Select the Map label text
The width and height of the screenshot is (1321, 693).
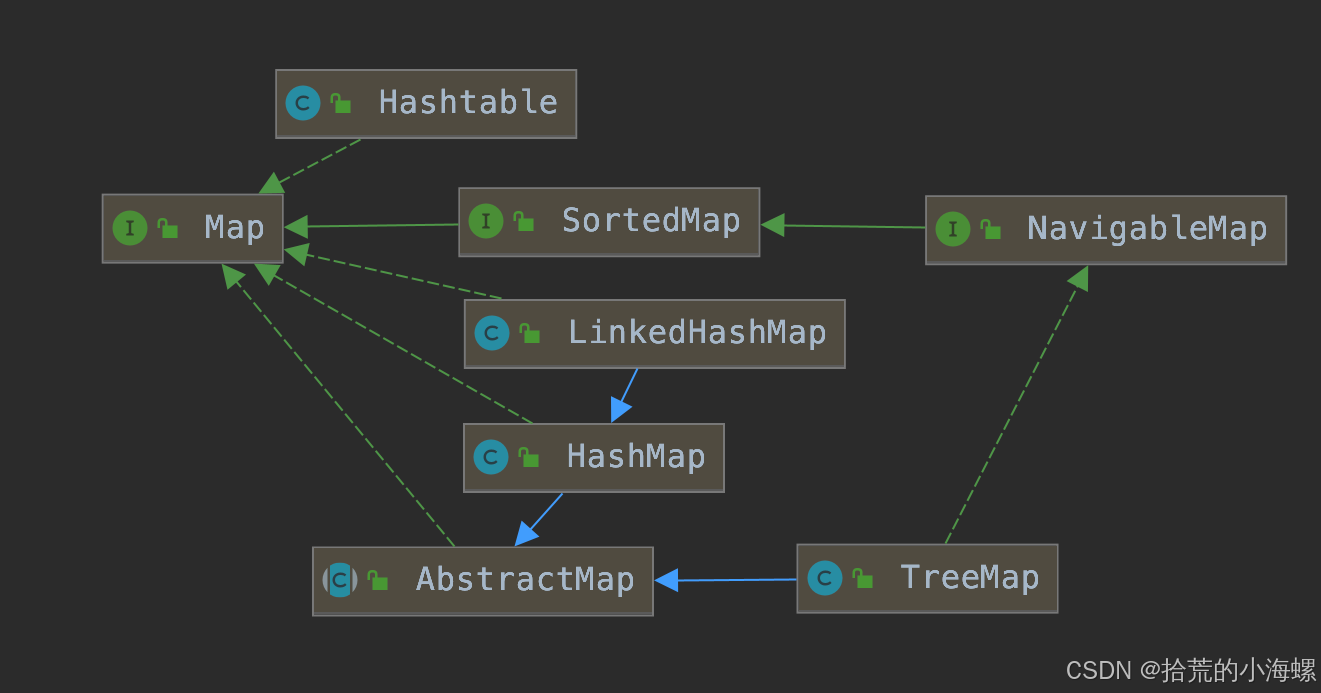(x=234, y=228)
